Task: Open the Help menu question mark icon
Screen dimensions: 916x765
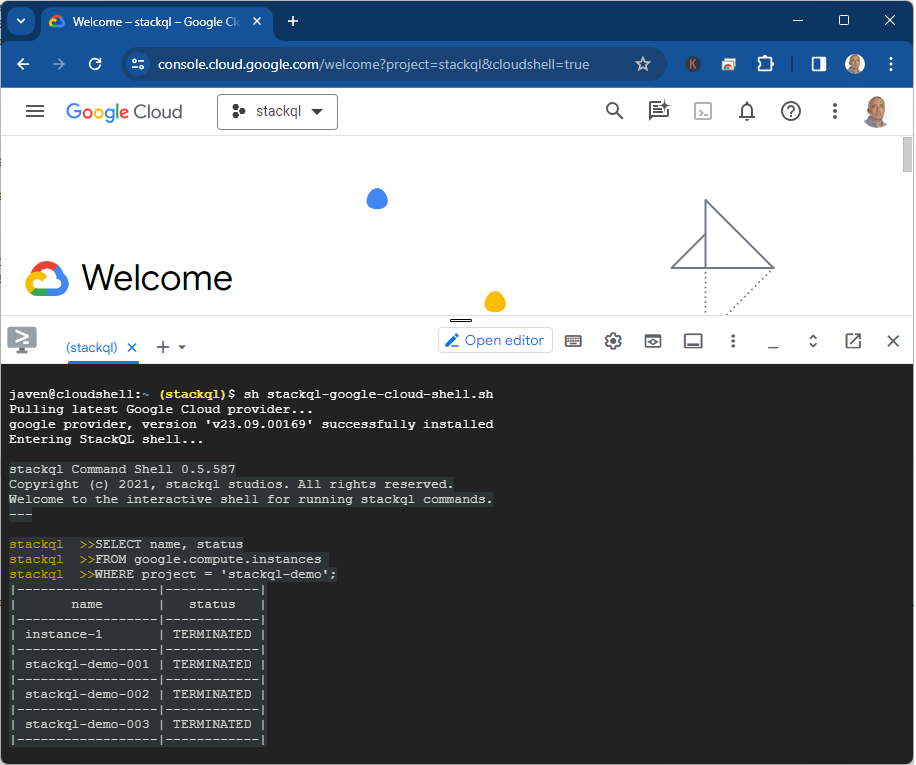Action: point(791,111)
